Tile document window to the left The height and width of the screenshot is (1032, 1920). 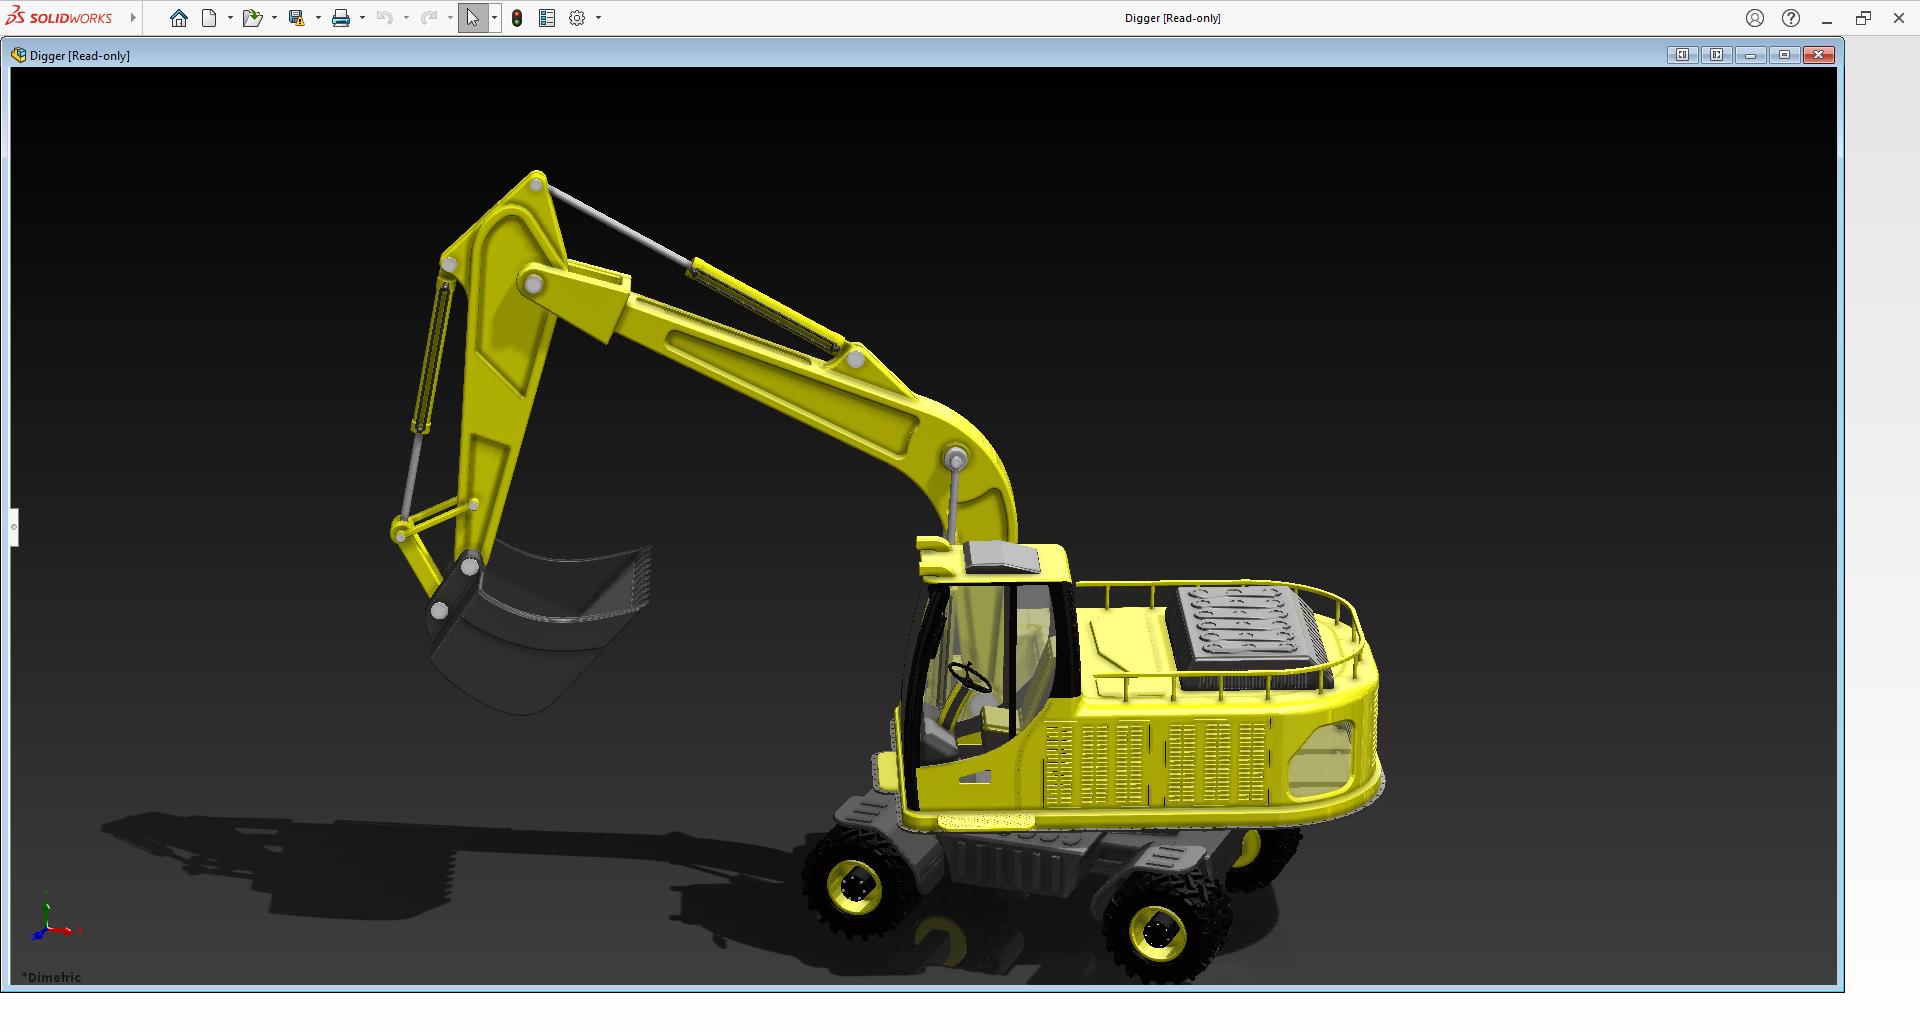pos(1682,55)
